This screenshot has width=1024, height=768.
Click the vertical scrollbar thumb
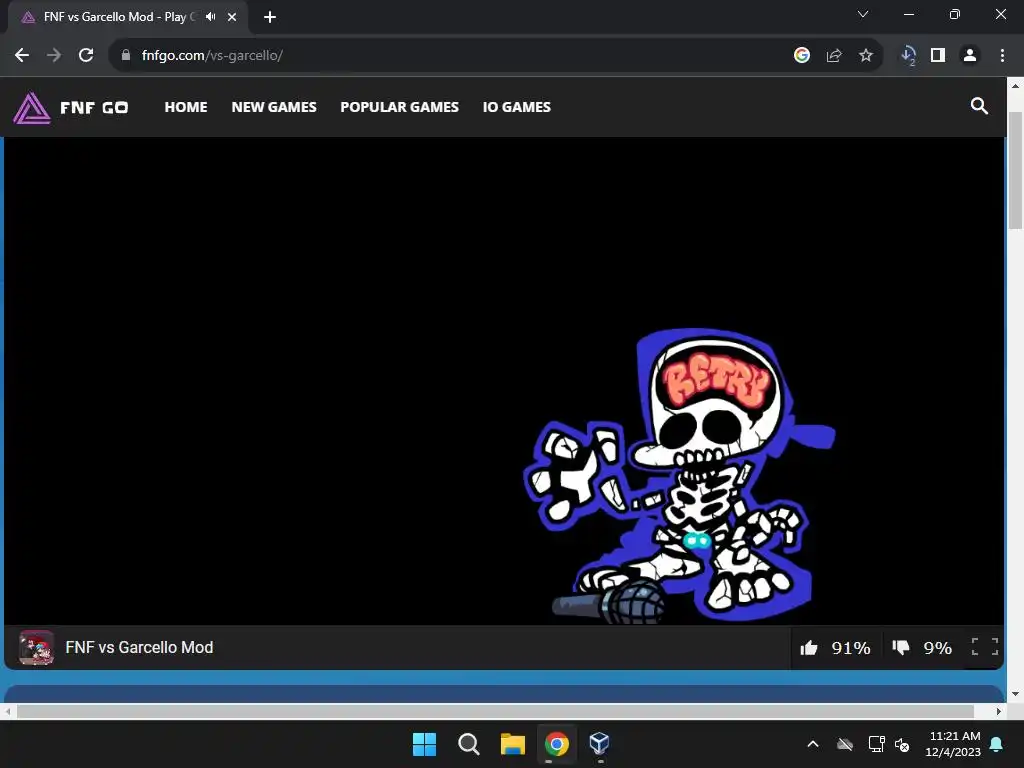pos(1015,170)
